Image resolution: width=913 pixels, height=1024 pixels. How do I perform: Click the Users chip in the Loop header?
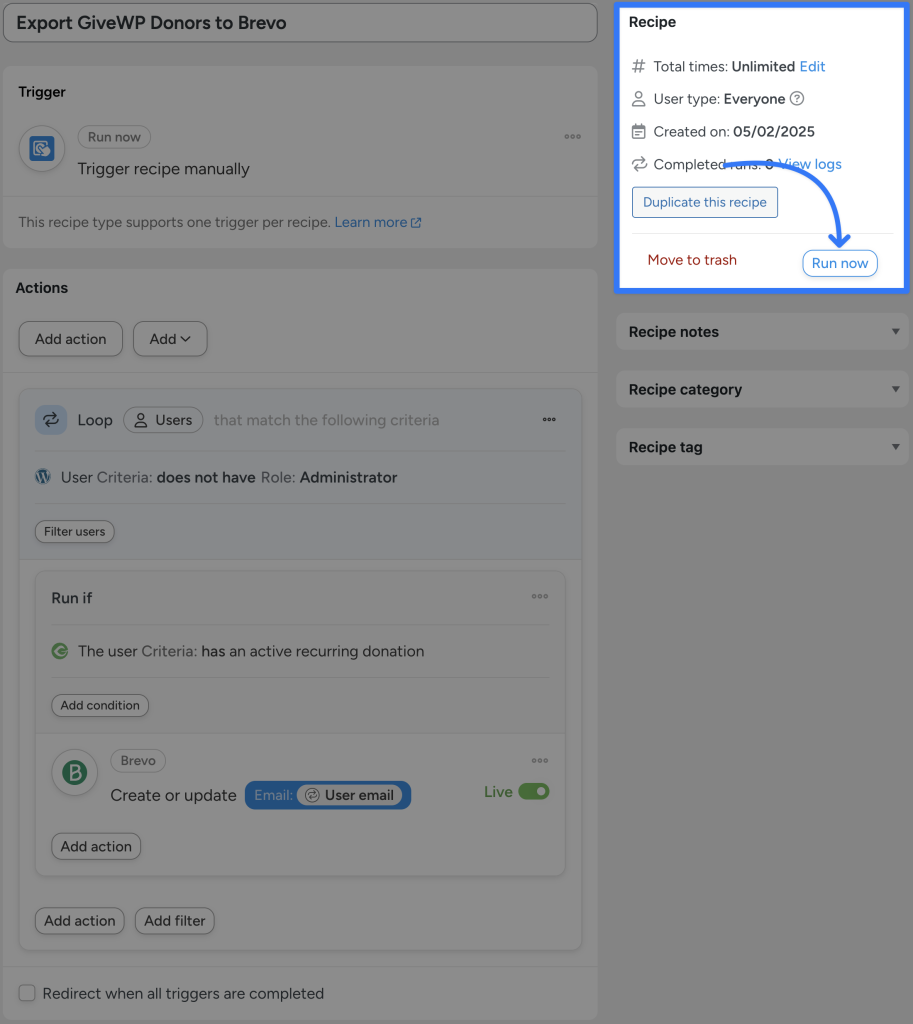pos(163,419)
